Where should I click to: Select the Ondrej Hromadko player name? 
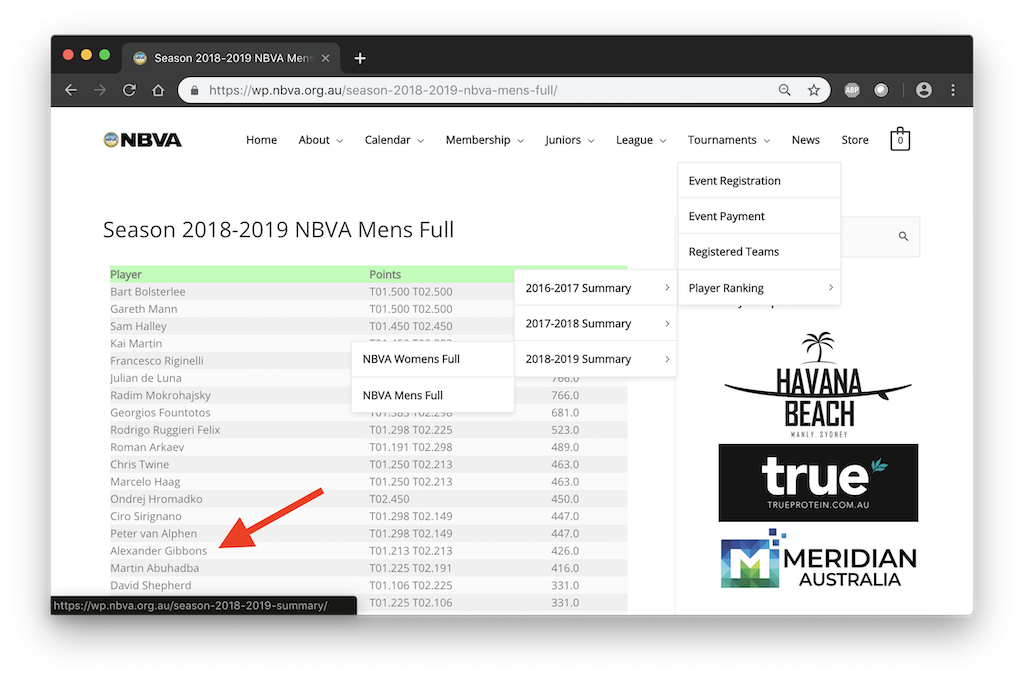click(156, 499)
